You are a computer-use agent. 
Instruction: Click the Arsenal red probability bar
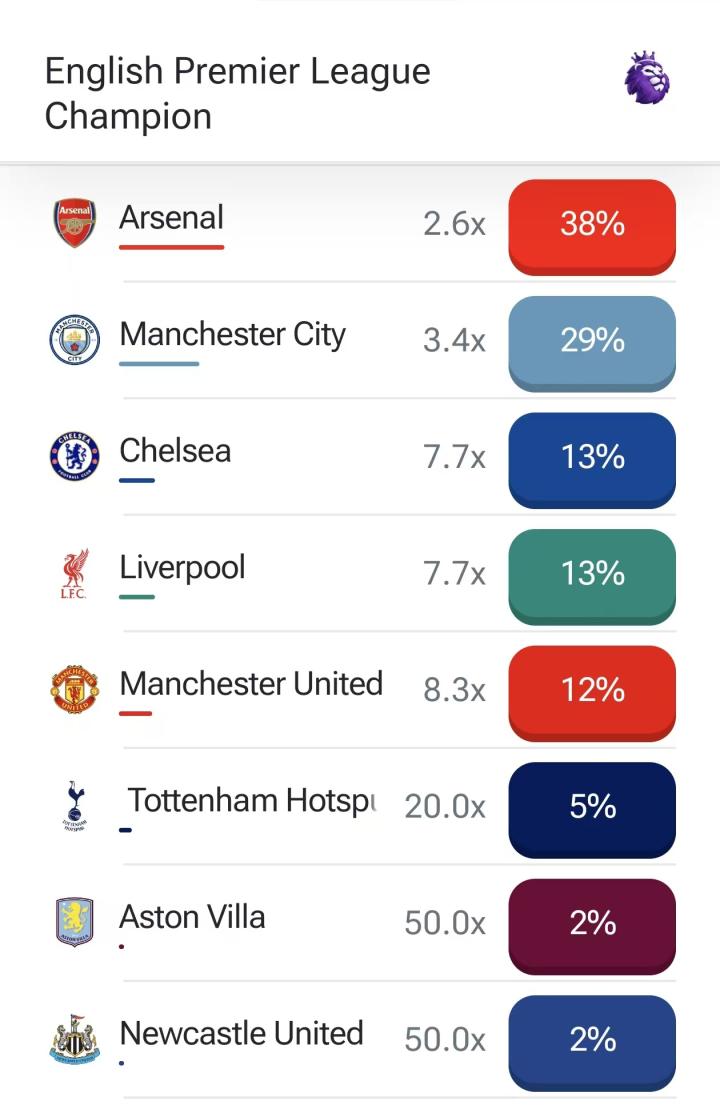pos(171,247)
